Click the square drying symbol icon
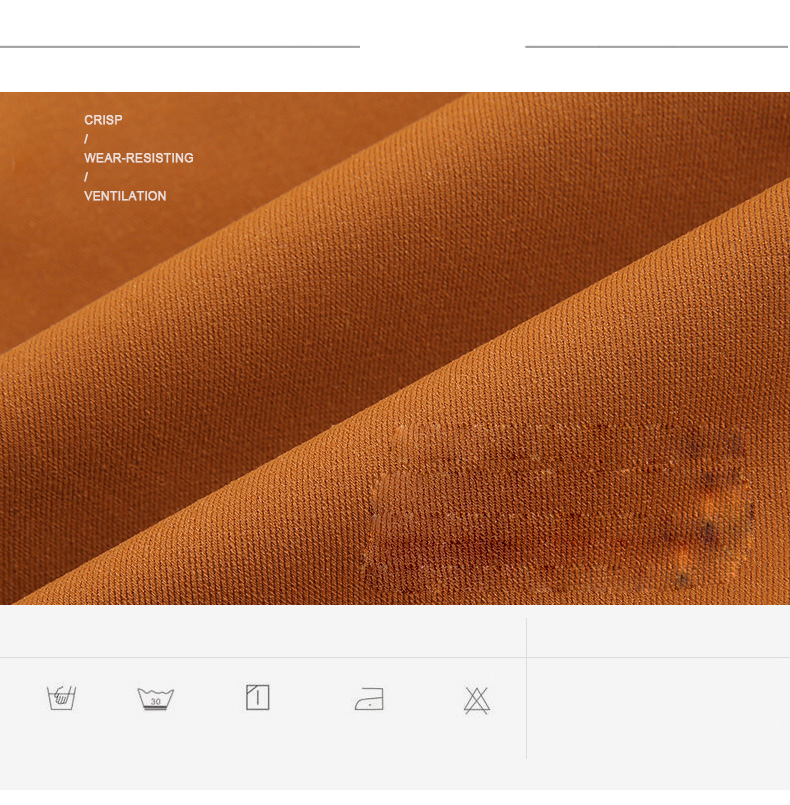Viewport: 790px width, 805px height. click(x=258, y=697)
